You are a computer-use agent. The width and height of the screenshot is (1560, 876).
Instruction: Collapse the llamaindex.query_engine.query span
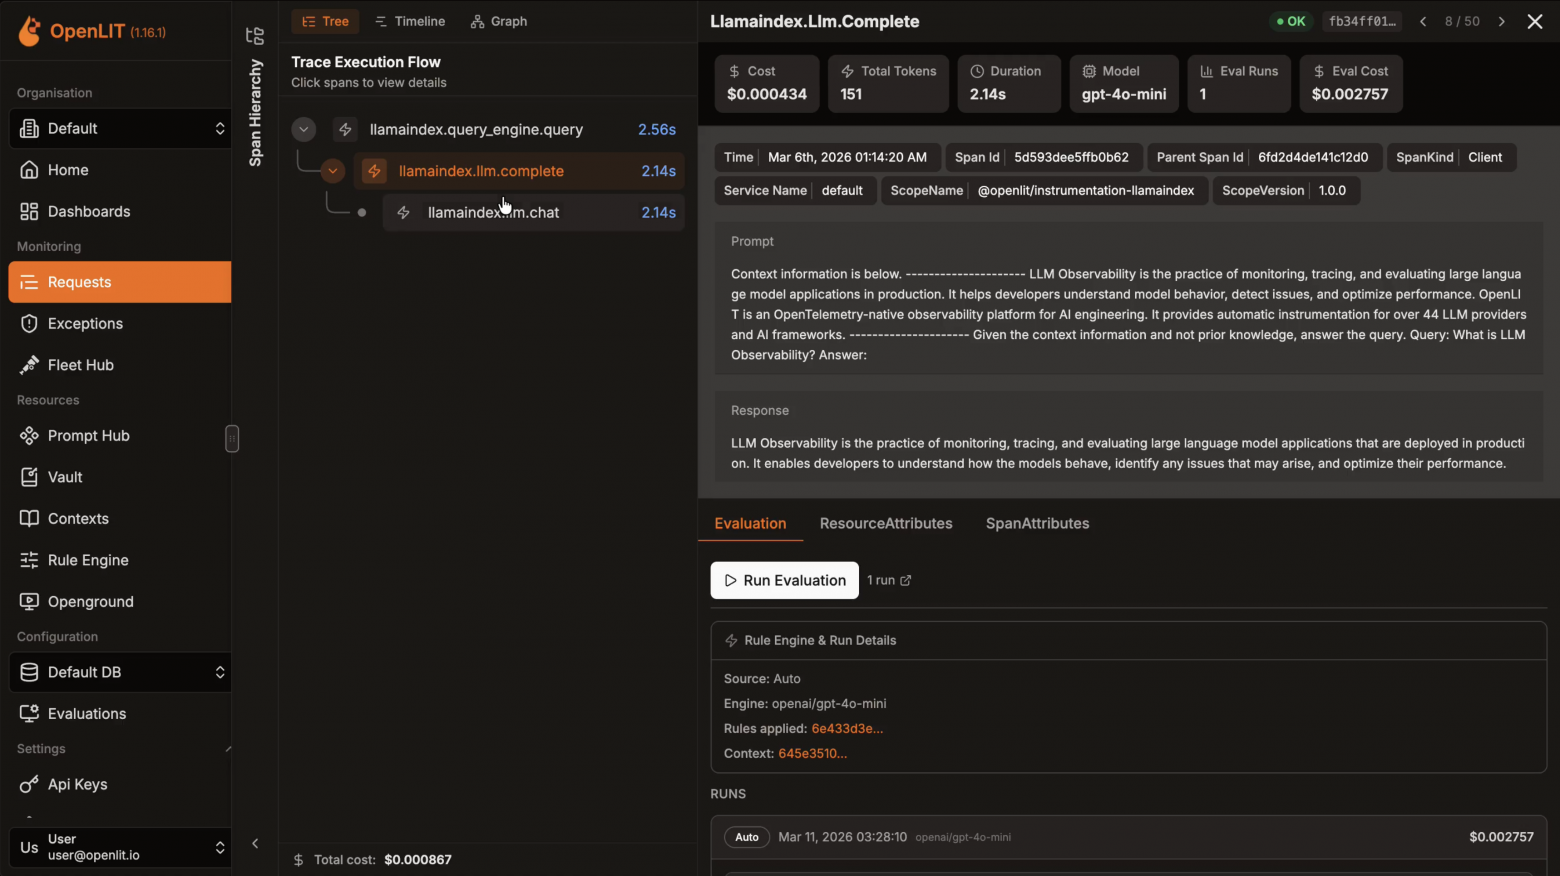pyautogui.click(x=304, y=129)
